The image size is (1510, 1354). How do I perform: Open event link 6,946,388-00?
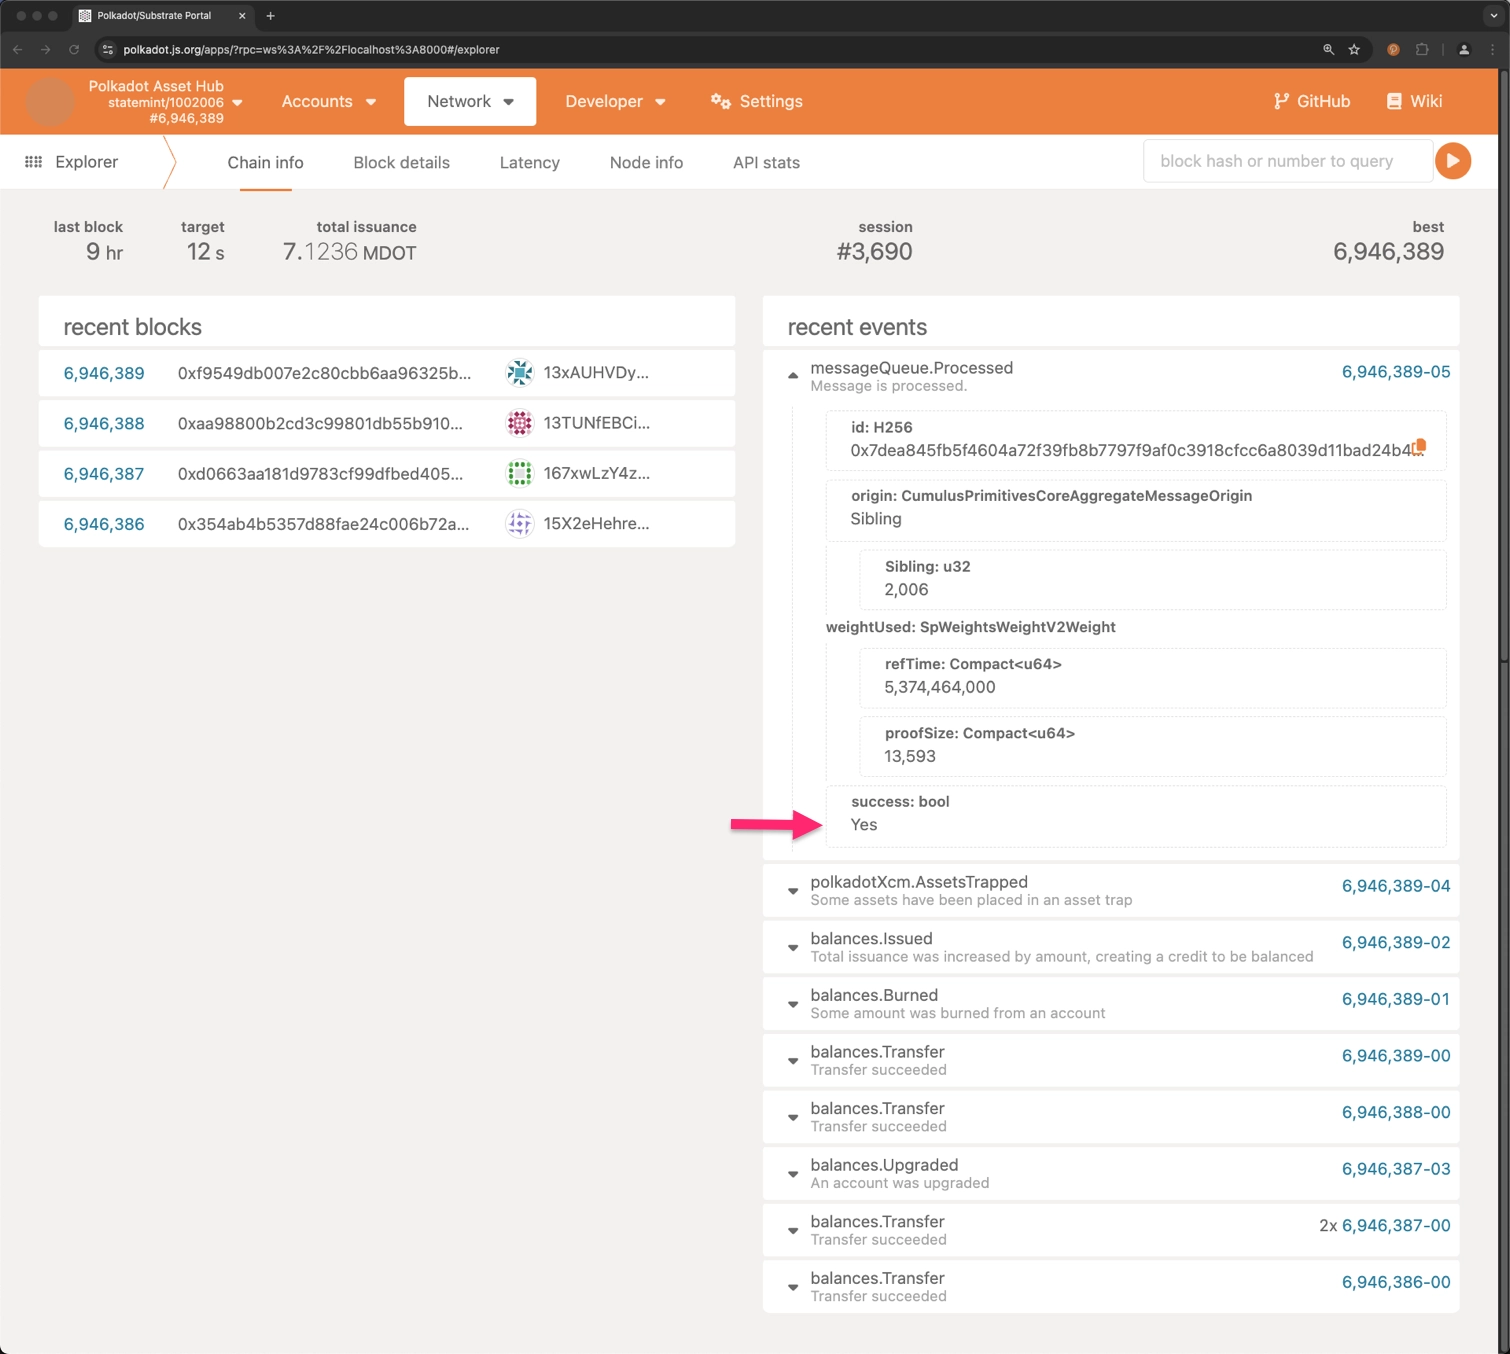[1395, 1112]
